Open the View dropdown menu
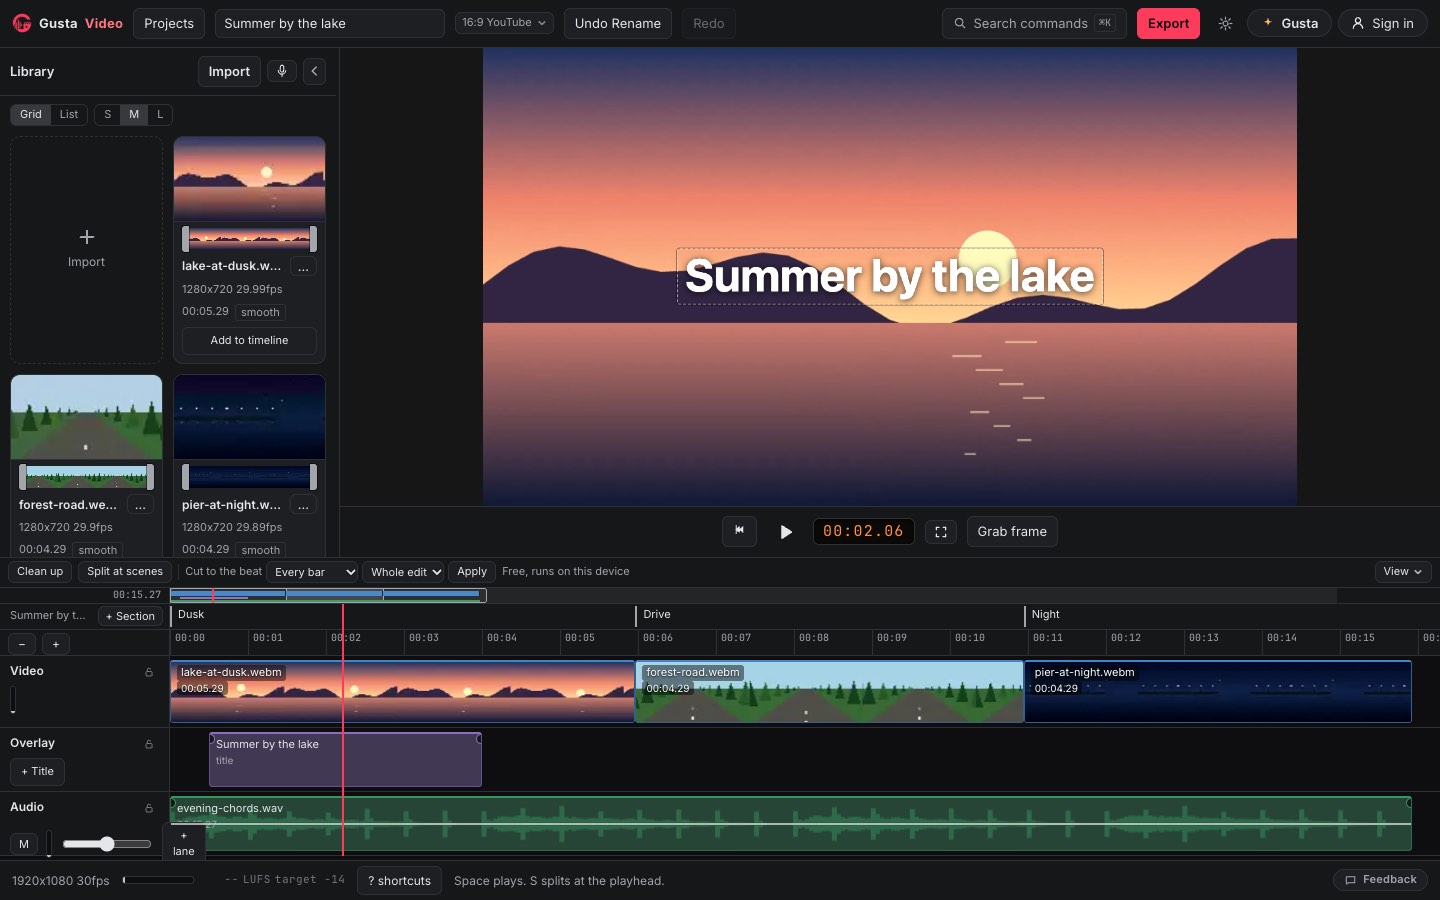This screenshot has height=900, width=1440. (x=1403, y=572)
